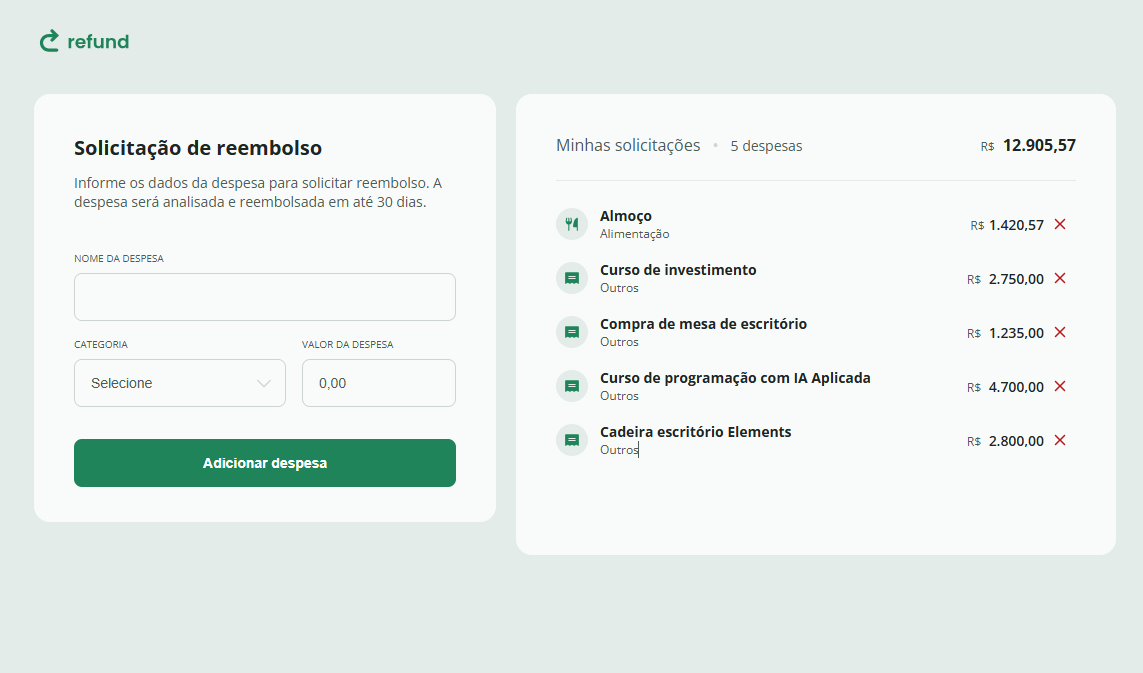Click the receipt icon beside Compra de mesa de escritório
Viewport: 1143px width, 673px height.
572,332
